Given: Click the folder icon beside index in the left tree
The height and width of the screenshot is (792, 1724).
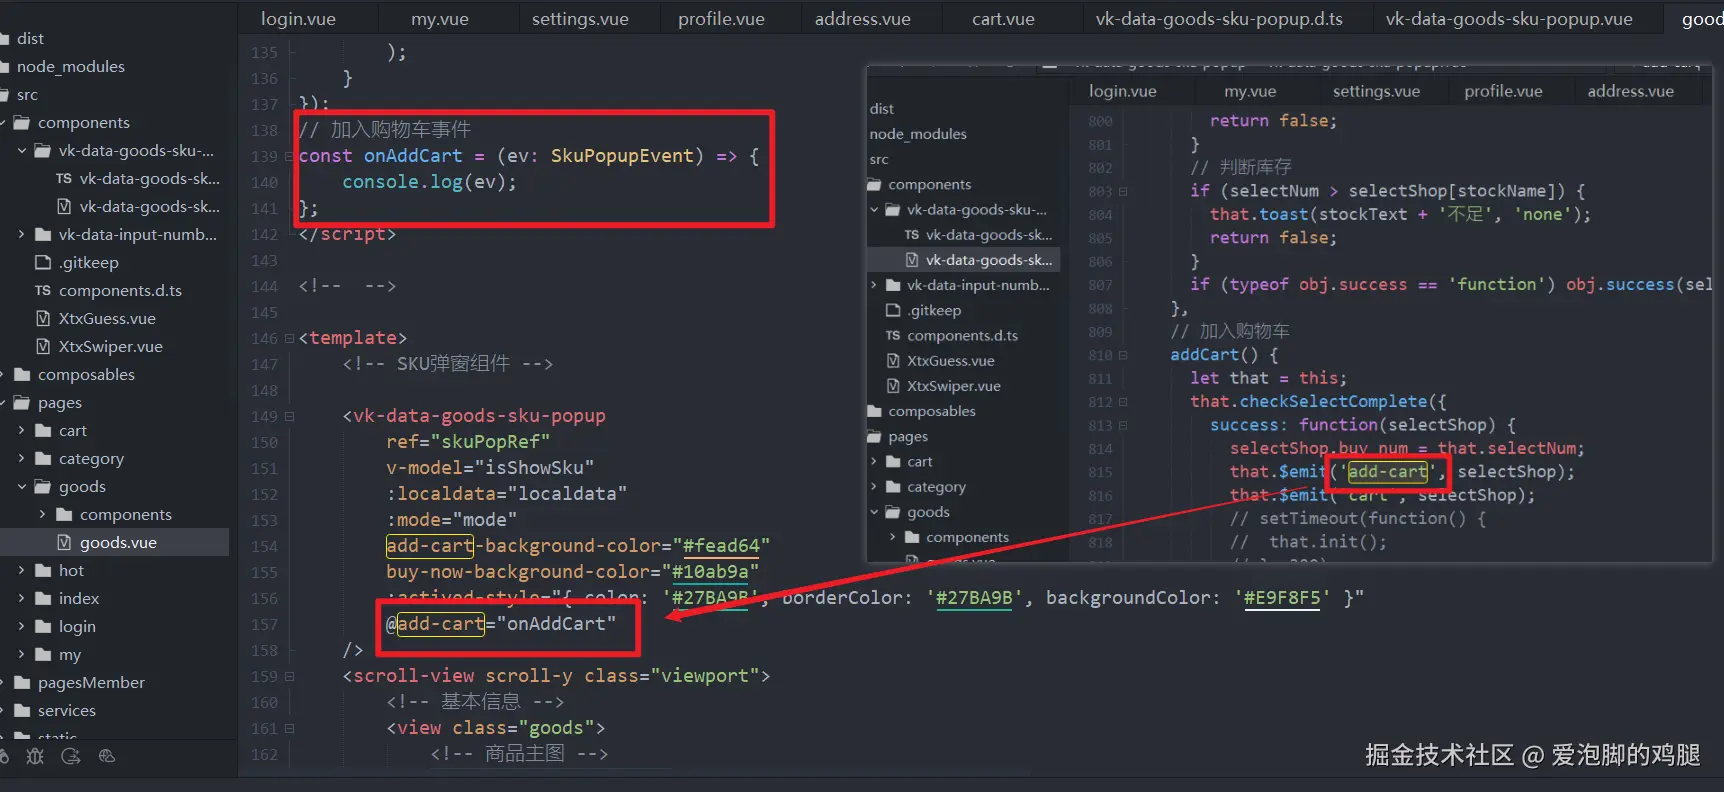Looking at the screenshot, I should pos(43,598).
